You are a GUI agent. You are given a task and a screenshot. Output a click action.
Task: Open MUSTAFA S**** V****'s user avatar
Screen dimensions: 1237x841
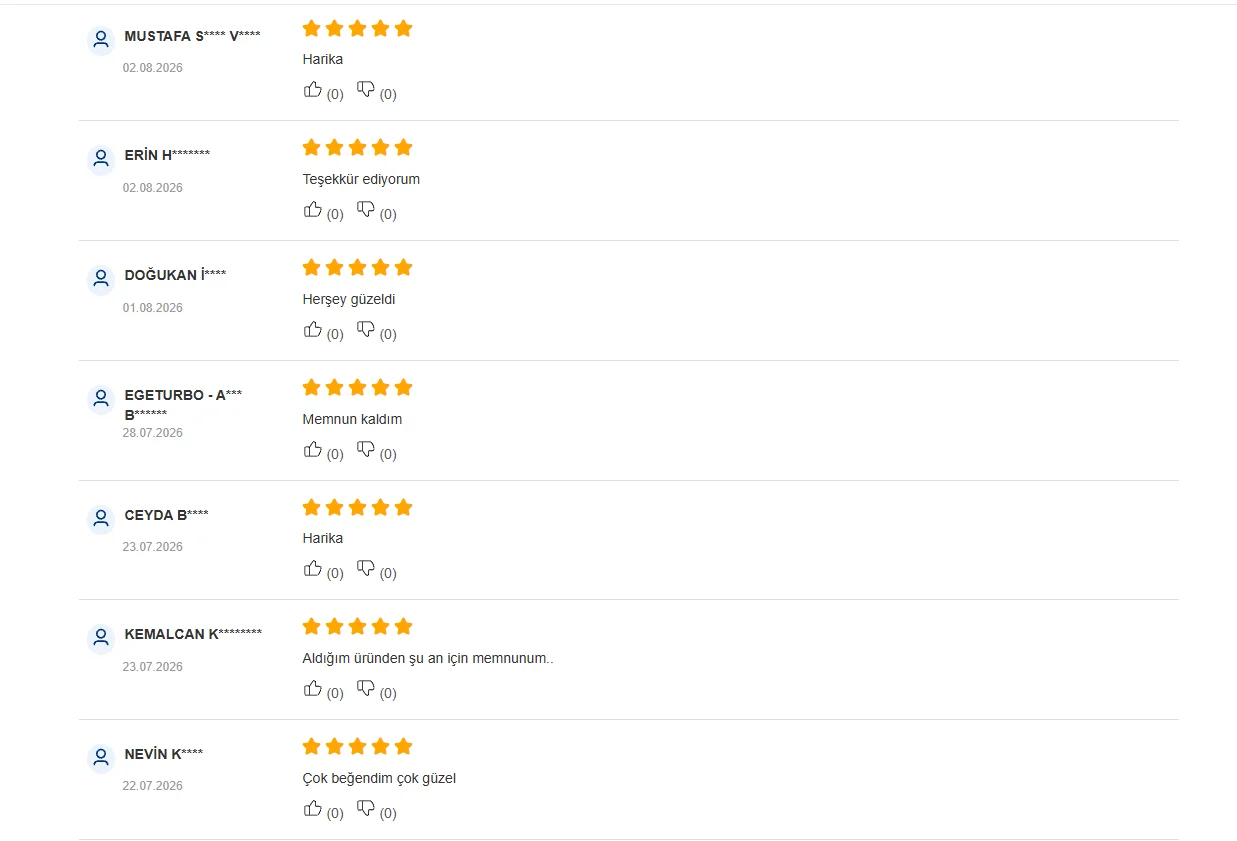pyautogui.click(x=101, y=40)
